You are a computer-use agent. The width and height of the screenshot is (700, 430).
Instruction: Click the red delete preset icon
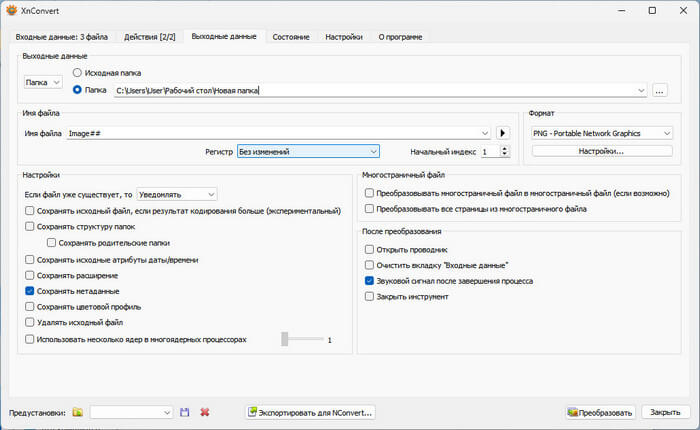pyautogui.click(x=205, y=412)
